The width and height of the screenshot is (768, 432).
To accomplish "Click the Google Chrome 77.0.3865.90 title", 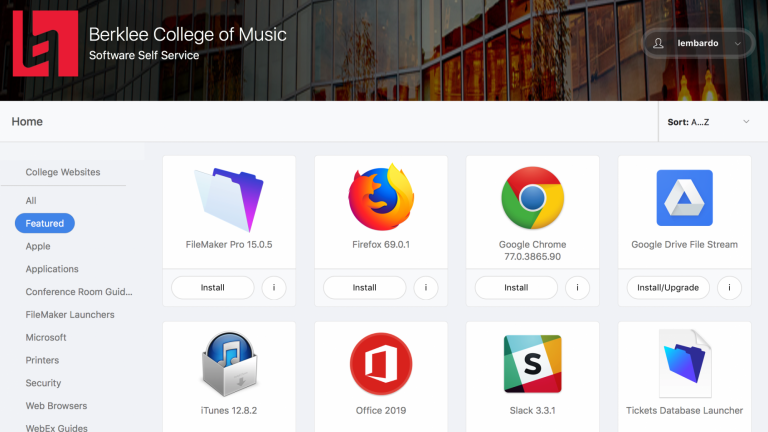I will pyautogui.click(x=532, y=250).
